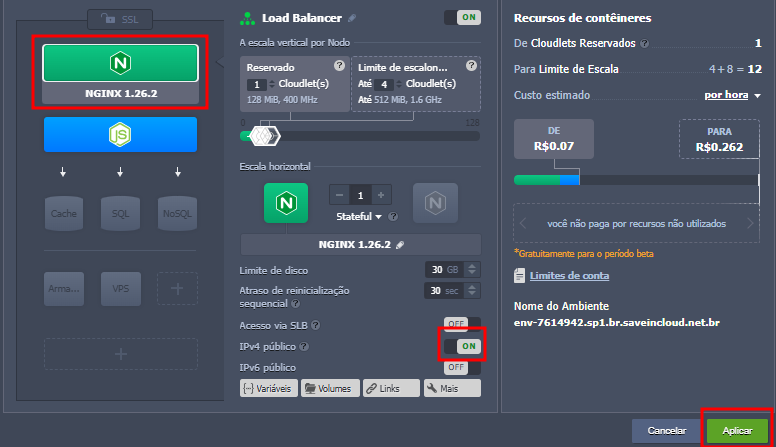Click the Cancelar button
The image size is (776, 447).
(667, 431)
